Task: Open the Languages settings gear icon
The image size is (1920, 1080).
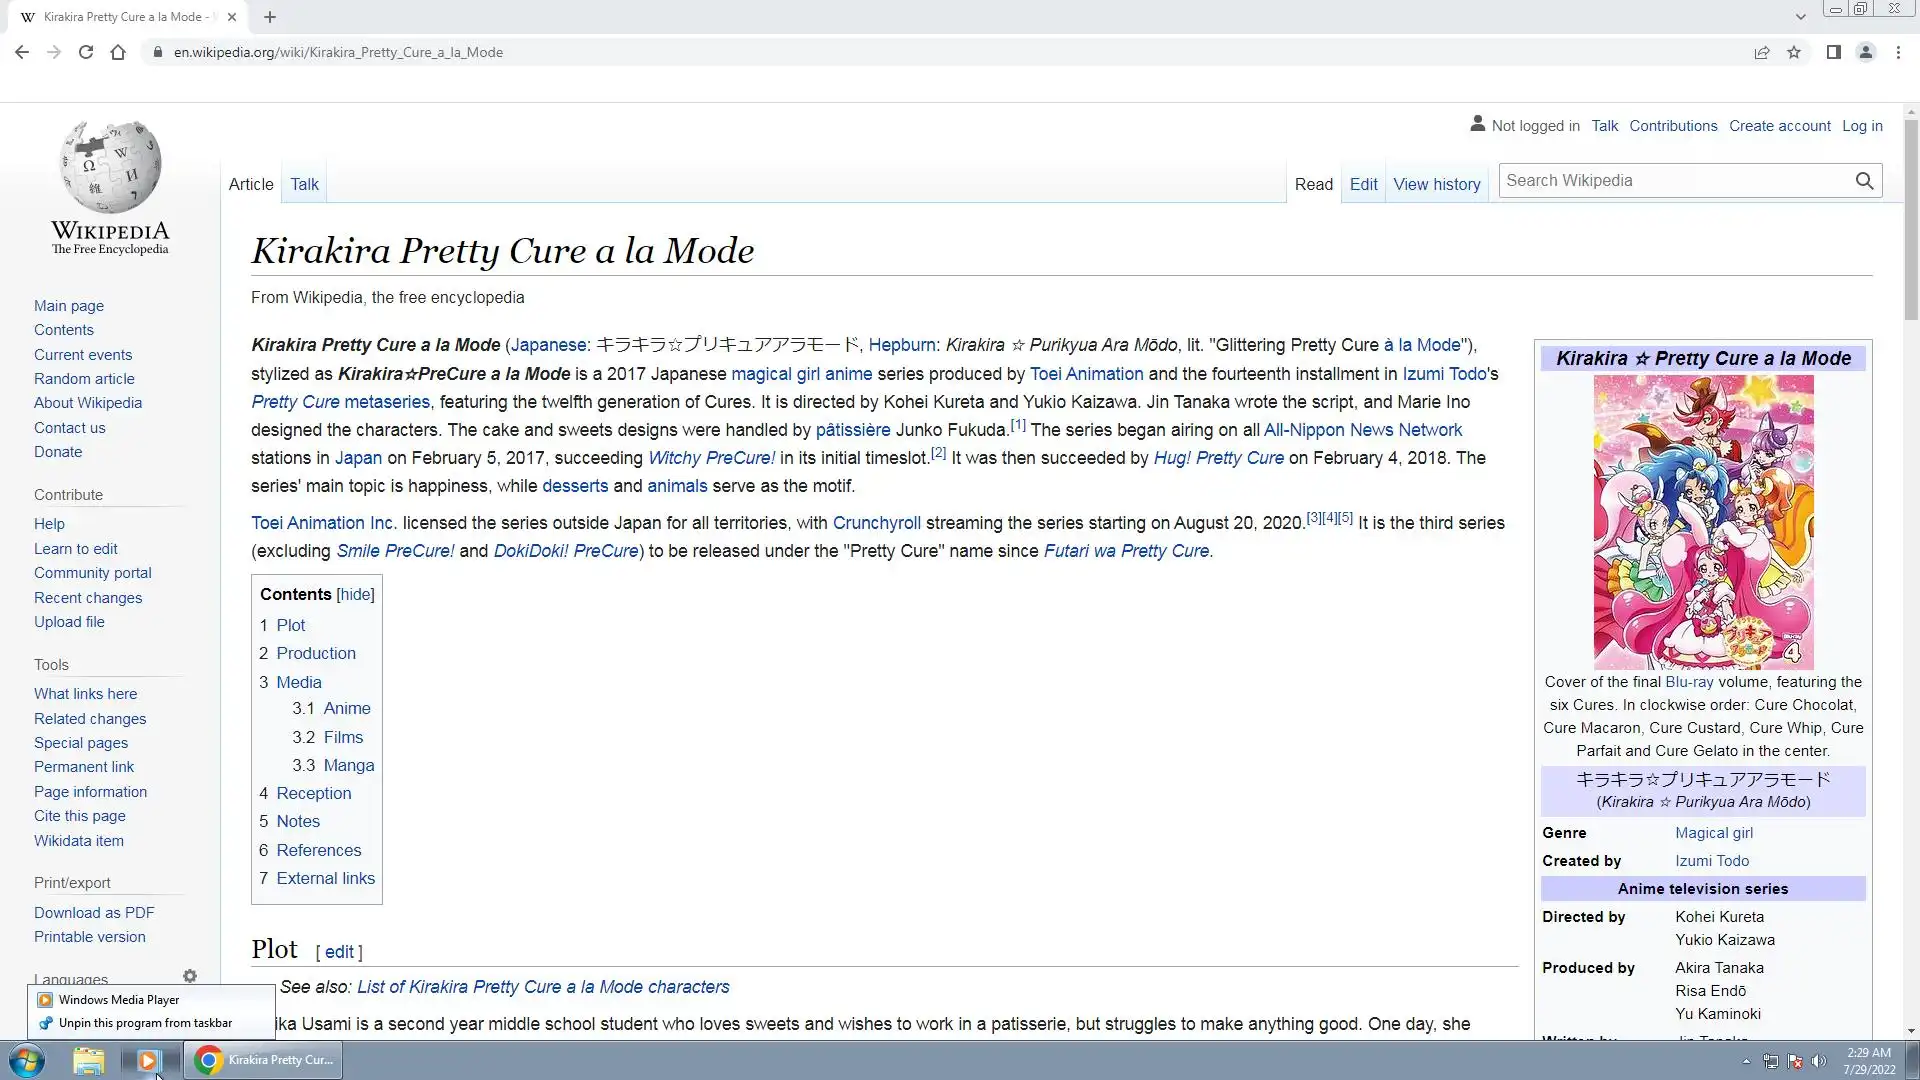Action: (190, 976)
